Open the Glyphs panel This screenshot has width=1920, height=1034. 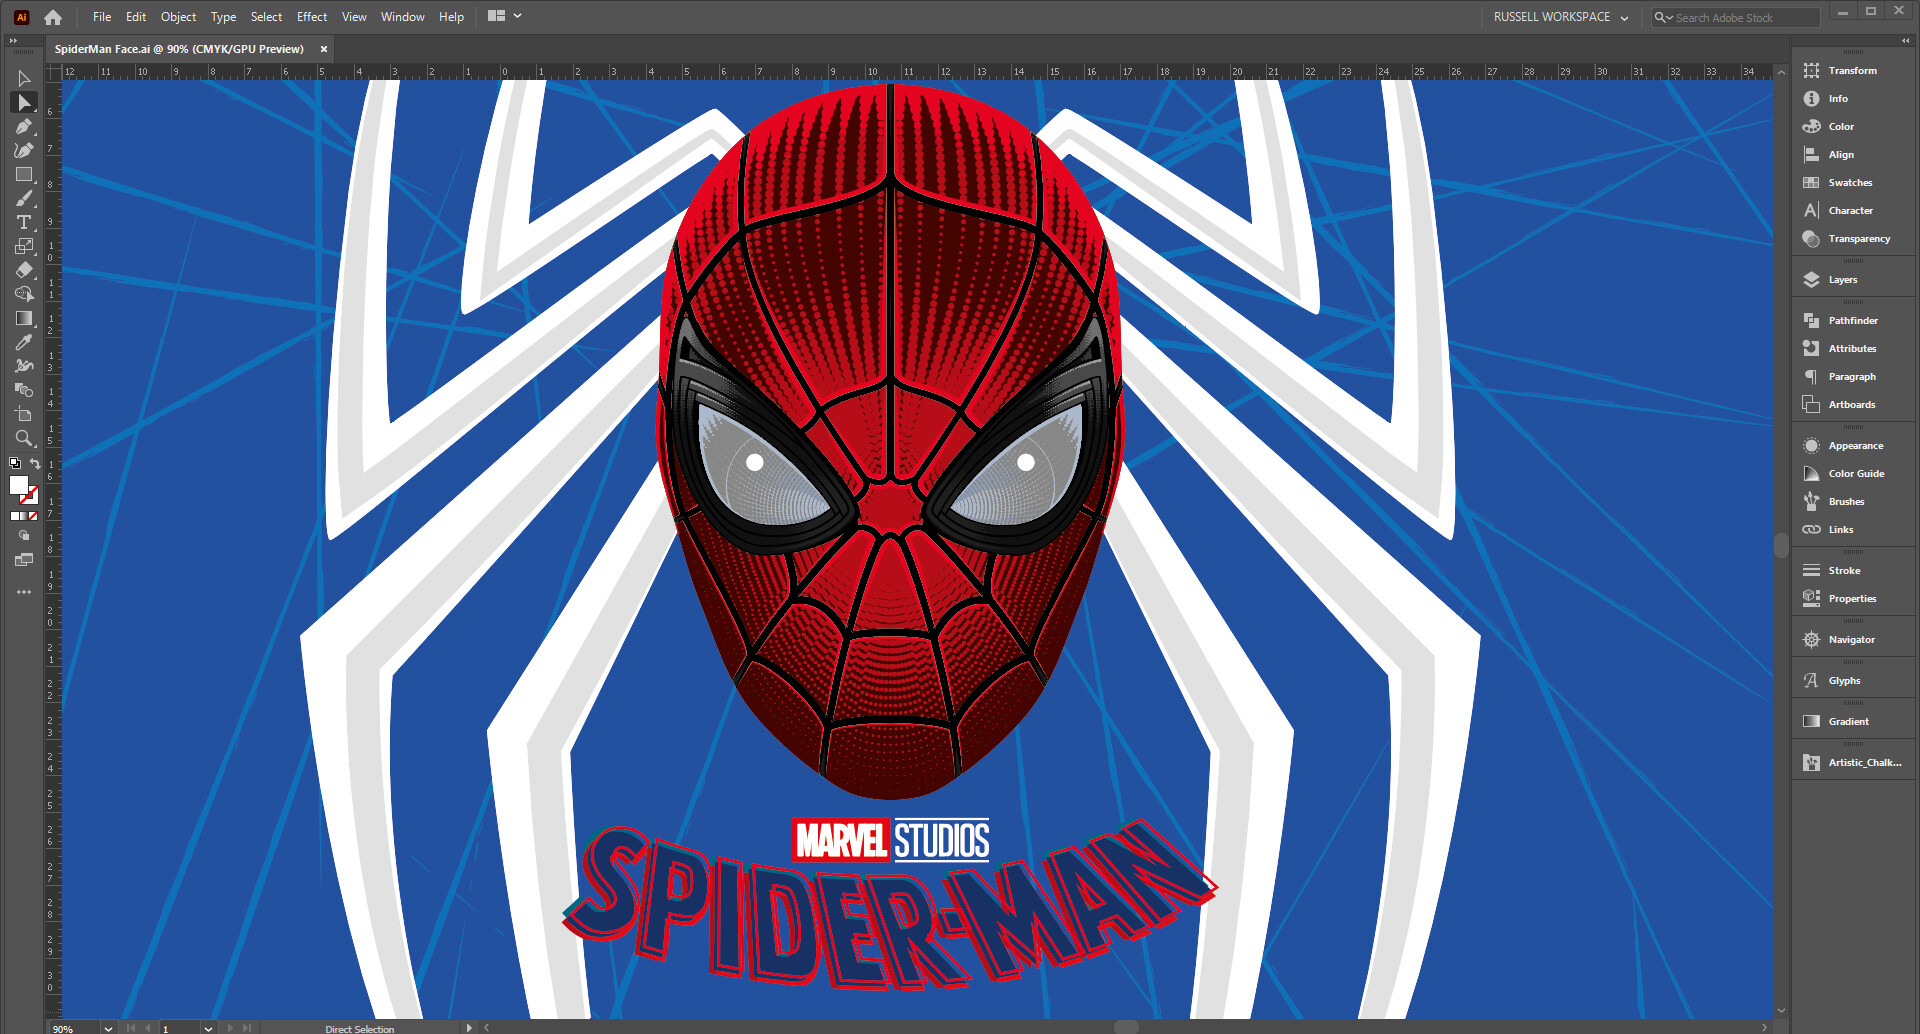pyautogui.click(x=1841, y=679)
